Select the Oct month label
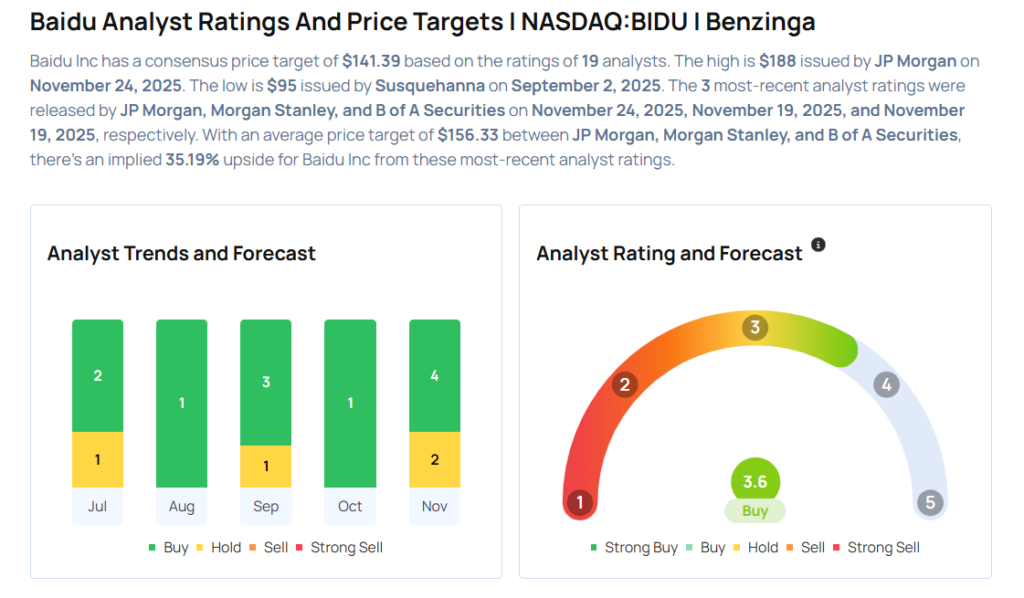This screenshot has height=598, width=1024. [350, 506]
